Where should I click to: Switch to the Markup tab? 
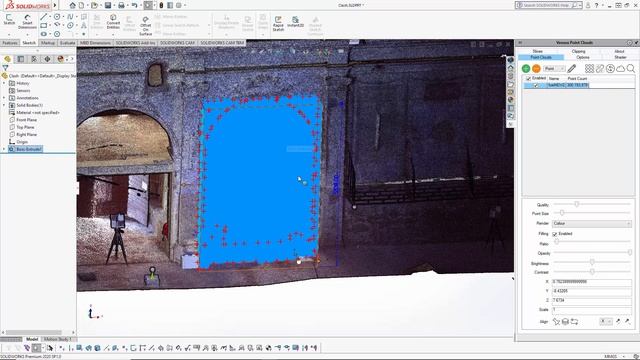tap(48, 43)
